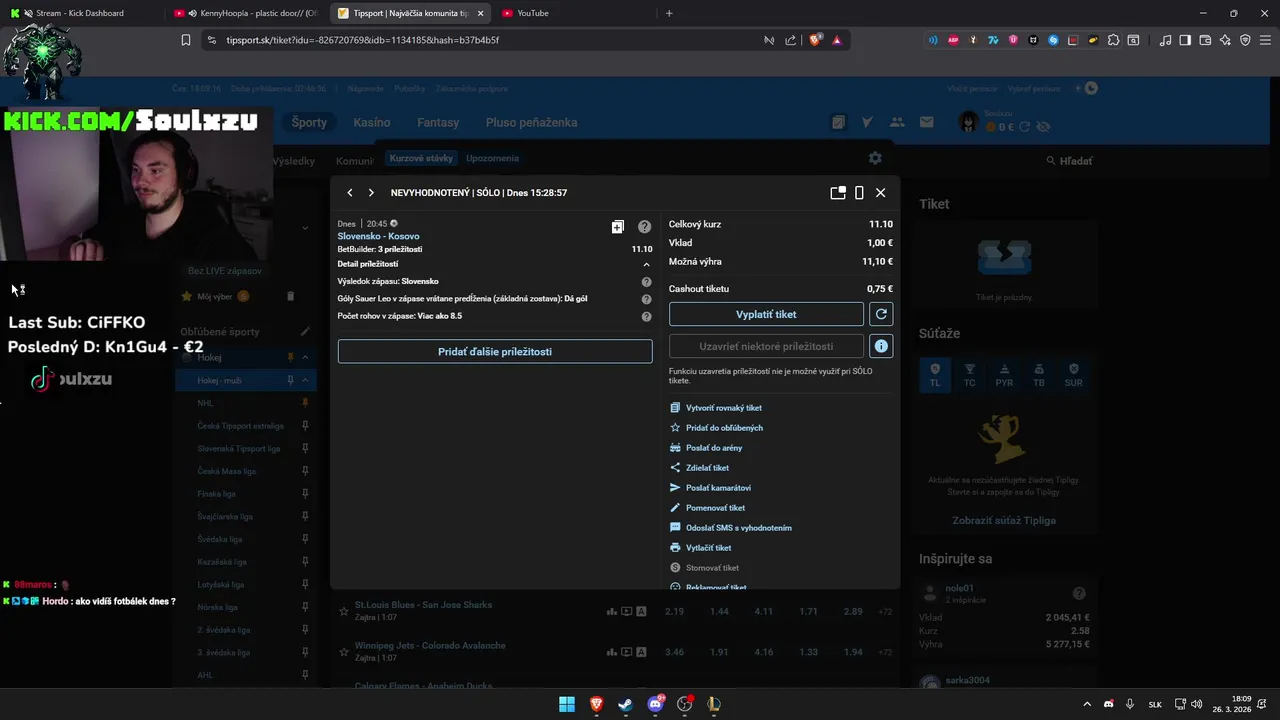Click Pridať ďalšie príležitosti button

tap(495, 351)
